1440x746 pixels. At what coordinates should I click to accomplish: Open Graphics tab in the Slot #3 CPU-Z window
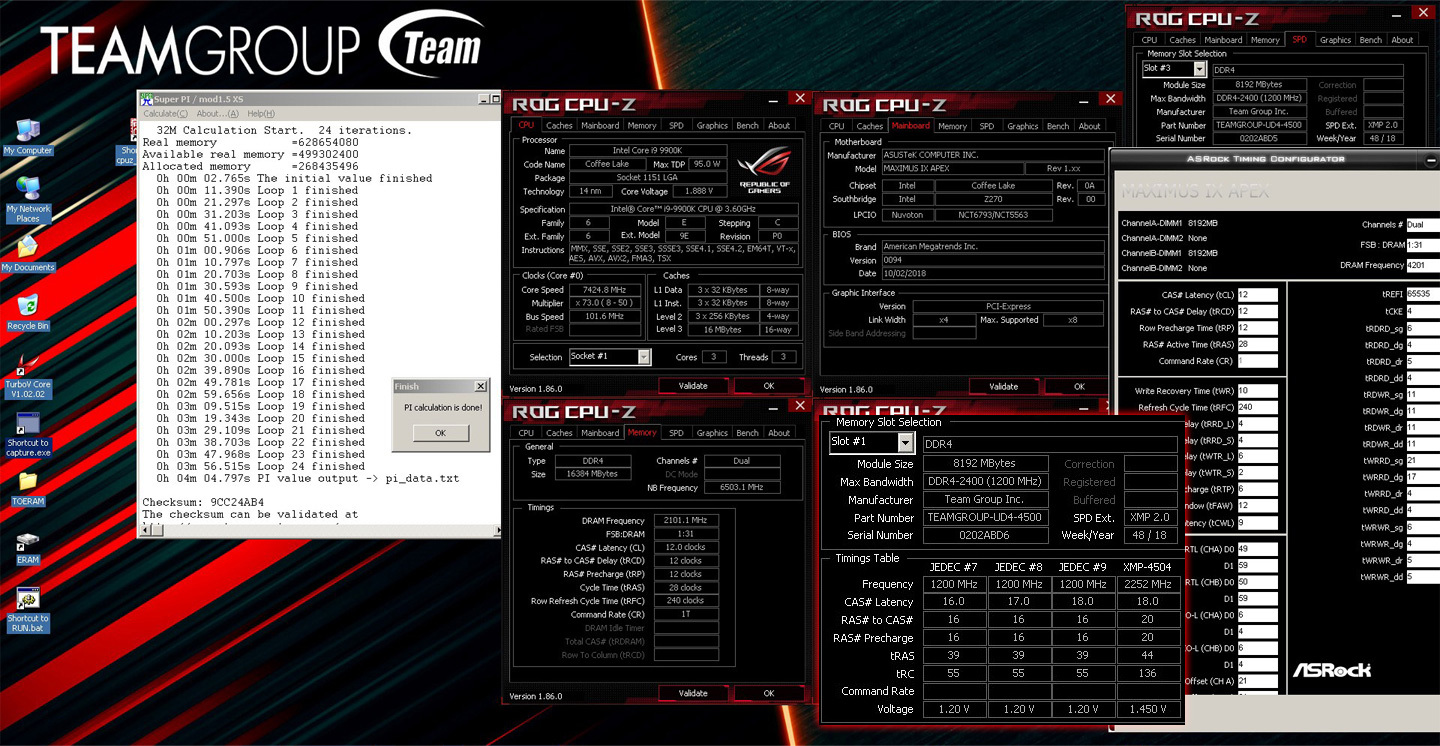coord(1335,40)
